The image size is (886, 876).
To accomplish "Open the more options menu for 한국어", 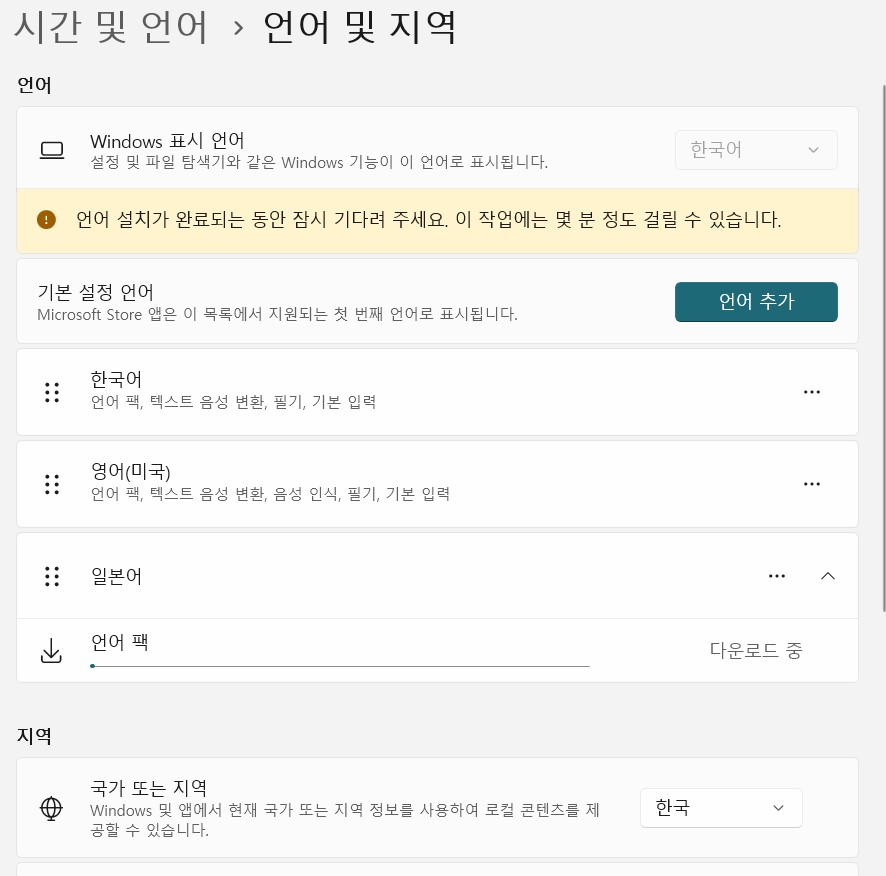I will point(811,392).
